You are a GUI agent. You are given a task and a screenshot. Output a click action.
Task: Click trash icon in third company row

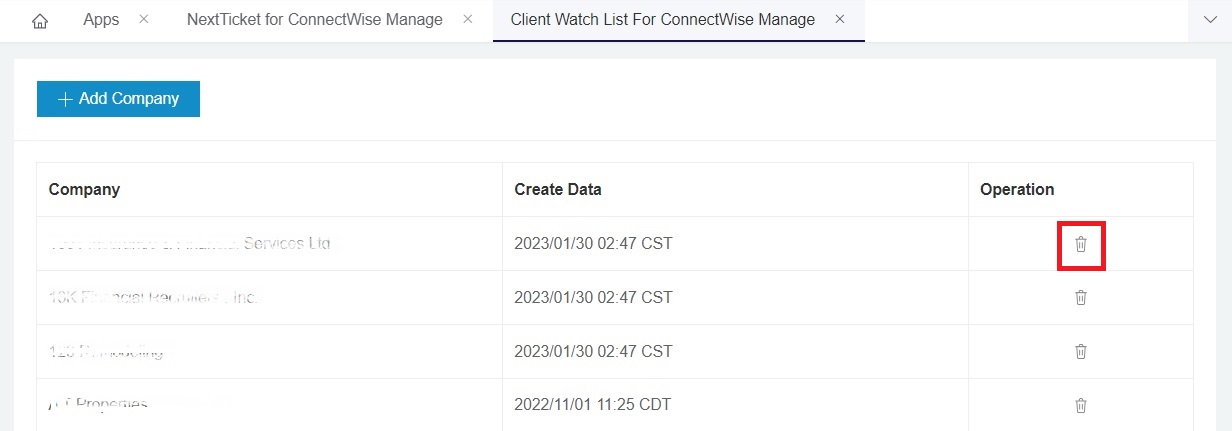[x=1080, y=352]
